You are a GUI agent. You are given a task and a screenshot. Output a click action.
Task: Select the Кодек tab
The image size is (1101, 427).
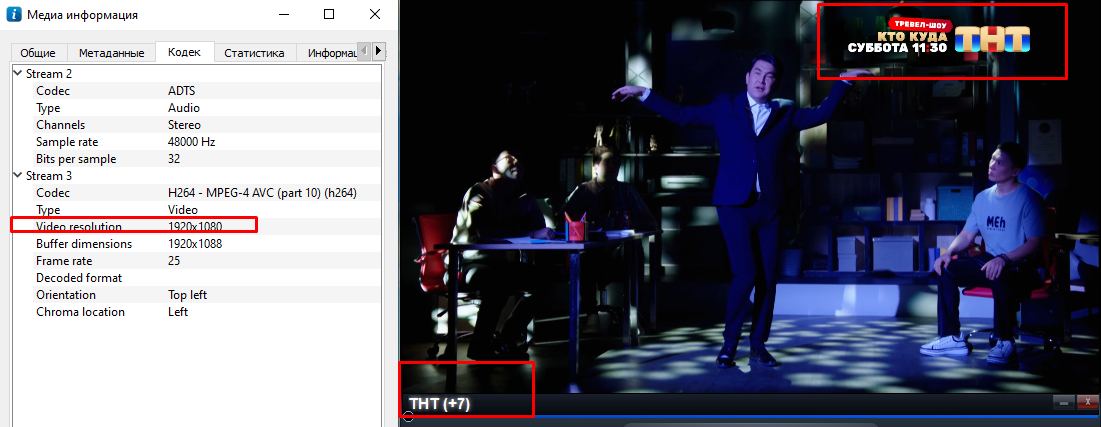pos(184,52)
